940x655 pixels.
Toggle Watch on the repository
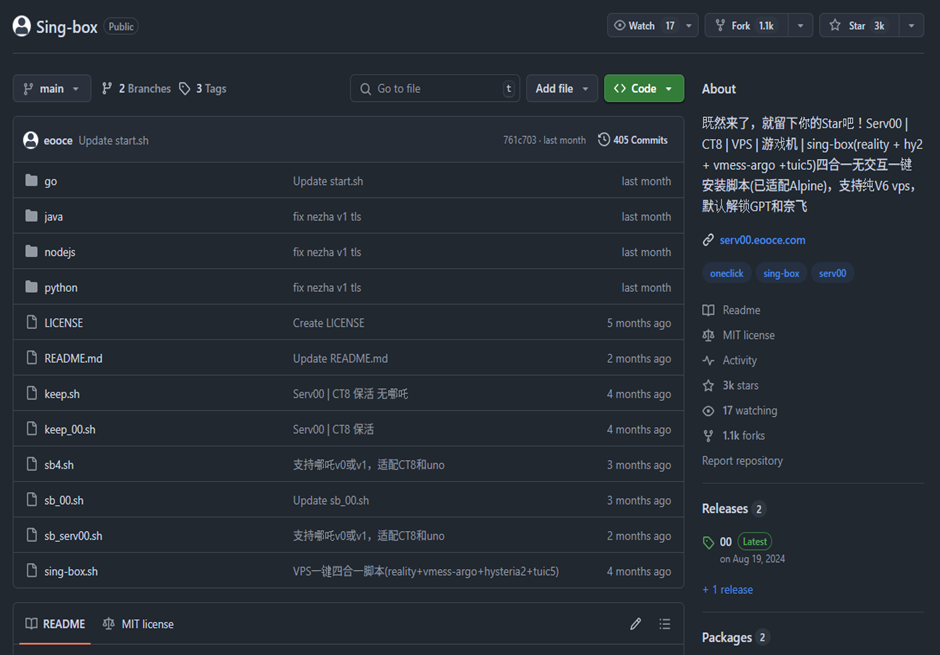(644, 26)
